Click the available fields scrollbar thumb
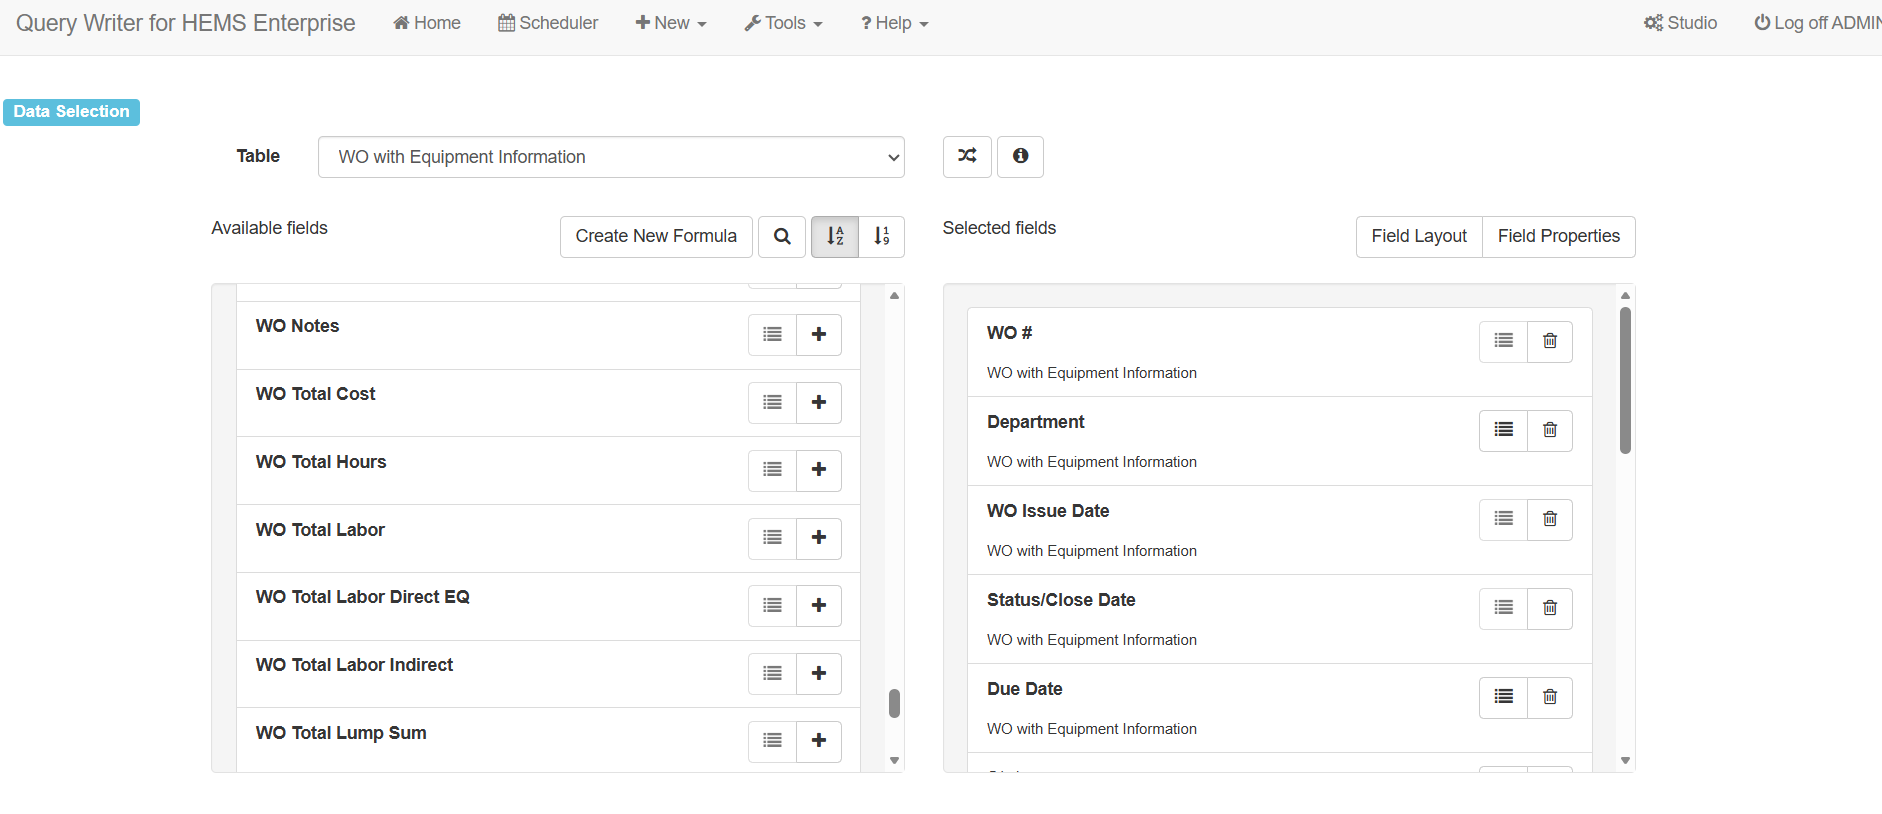 (894, 703)
